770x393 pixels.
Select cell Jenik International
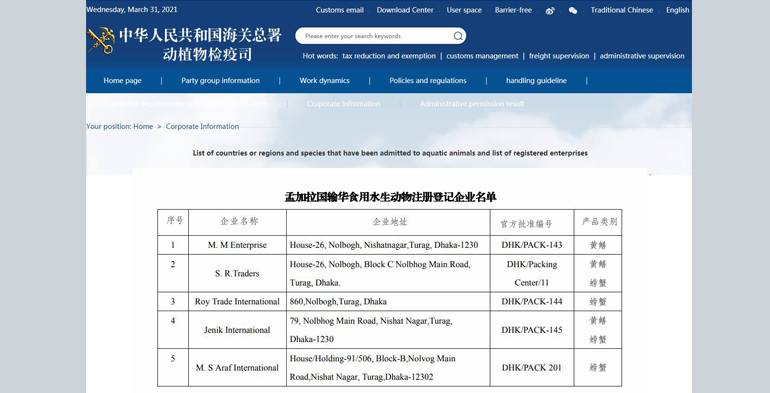pyautogui.click(x=237, y=330)
